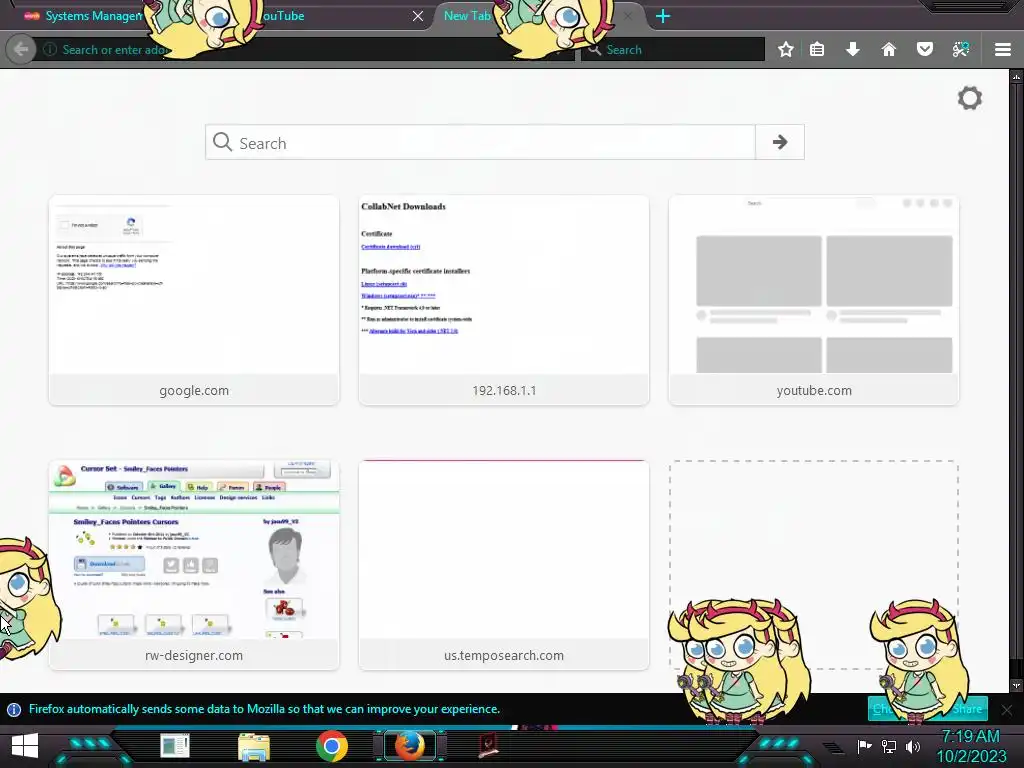Open the Downloads arrow icon

click(853, 50)
